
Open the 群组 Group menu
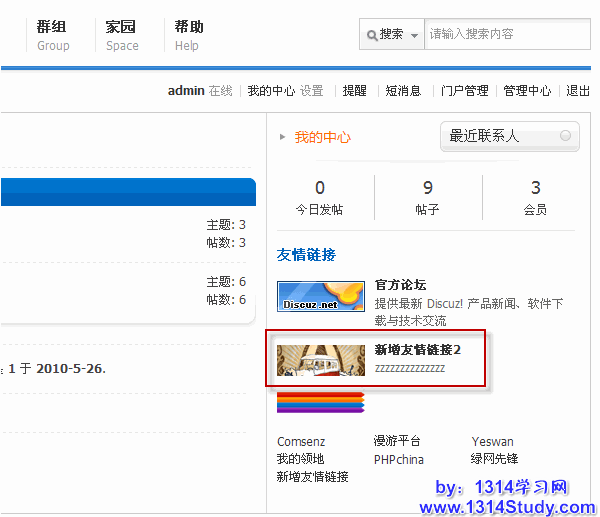[x=53, y=35]
